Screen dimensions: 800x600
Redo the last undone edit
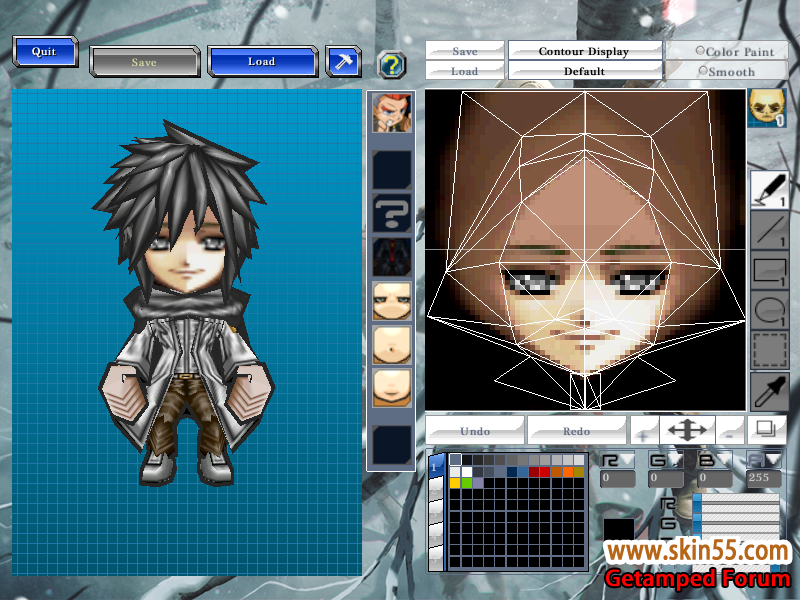[x=577, y=431]
